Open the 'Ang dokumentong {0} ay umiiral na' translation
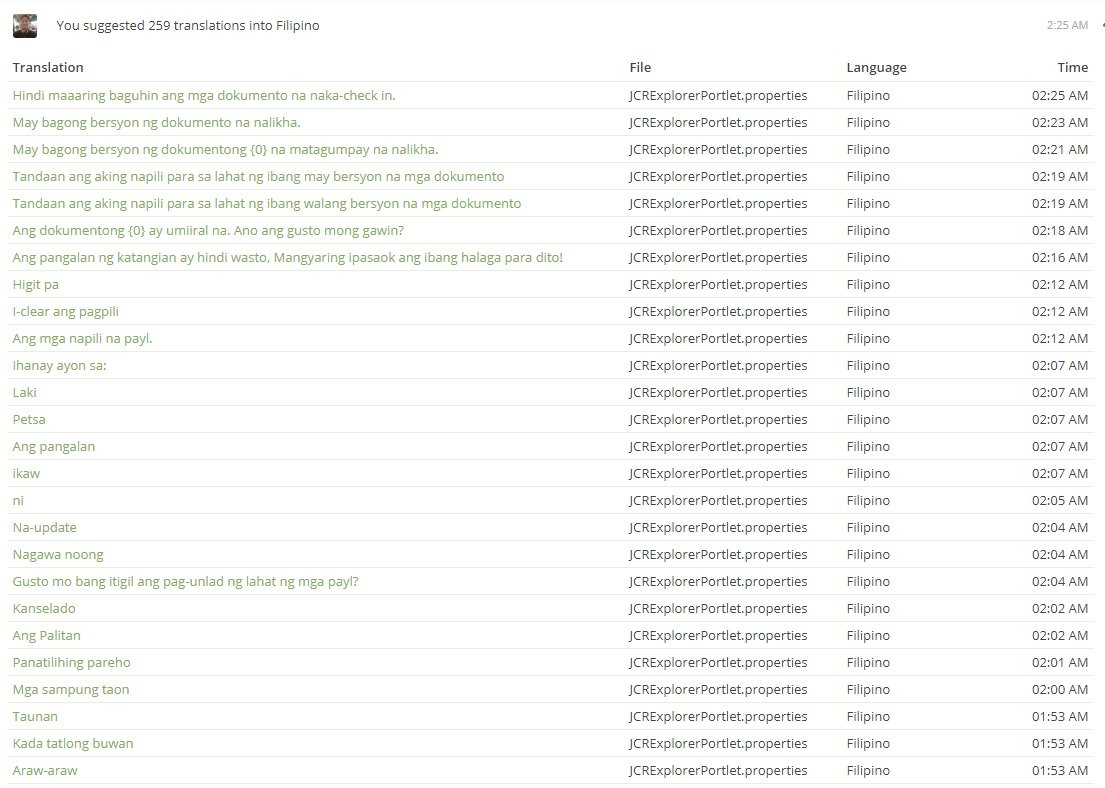This screenshot has height=788, width=1105. point(208,231)
